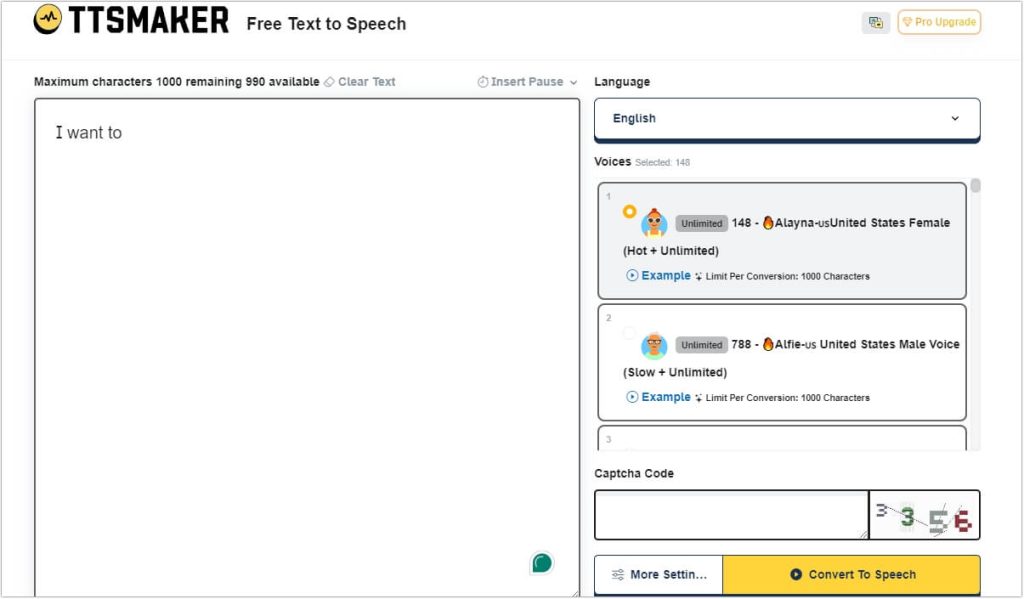Click the Pro Upgrade button

[938, 22]
